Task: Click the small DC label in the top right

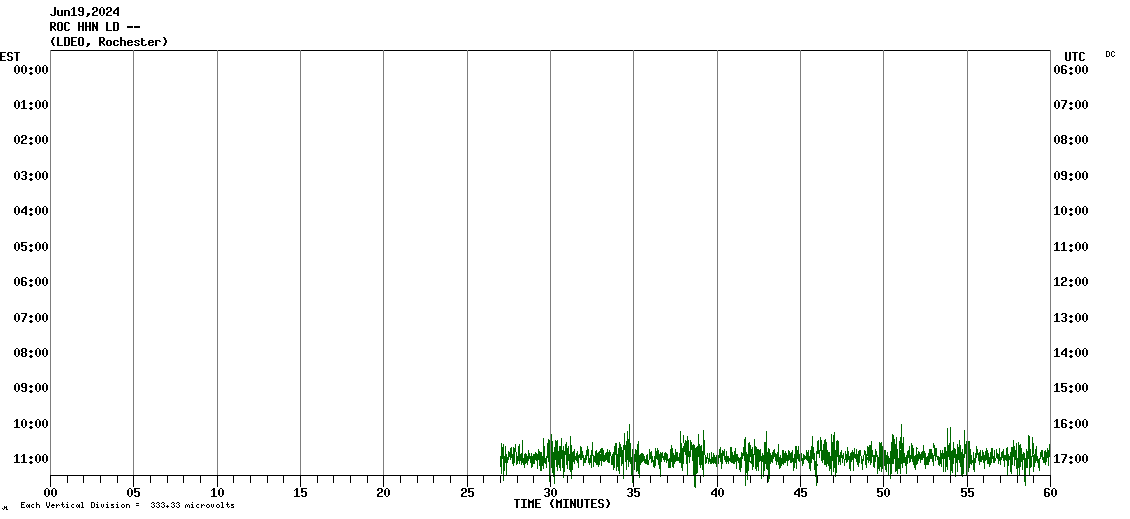Action: [1110, 54]
